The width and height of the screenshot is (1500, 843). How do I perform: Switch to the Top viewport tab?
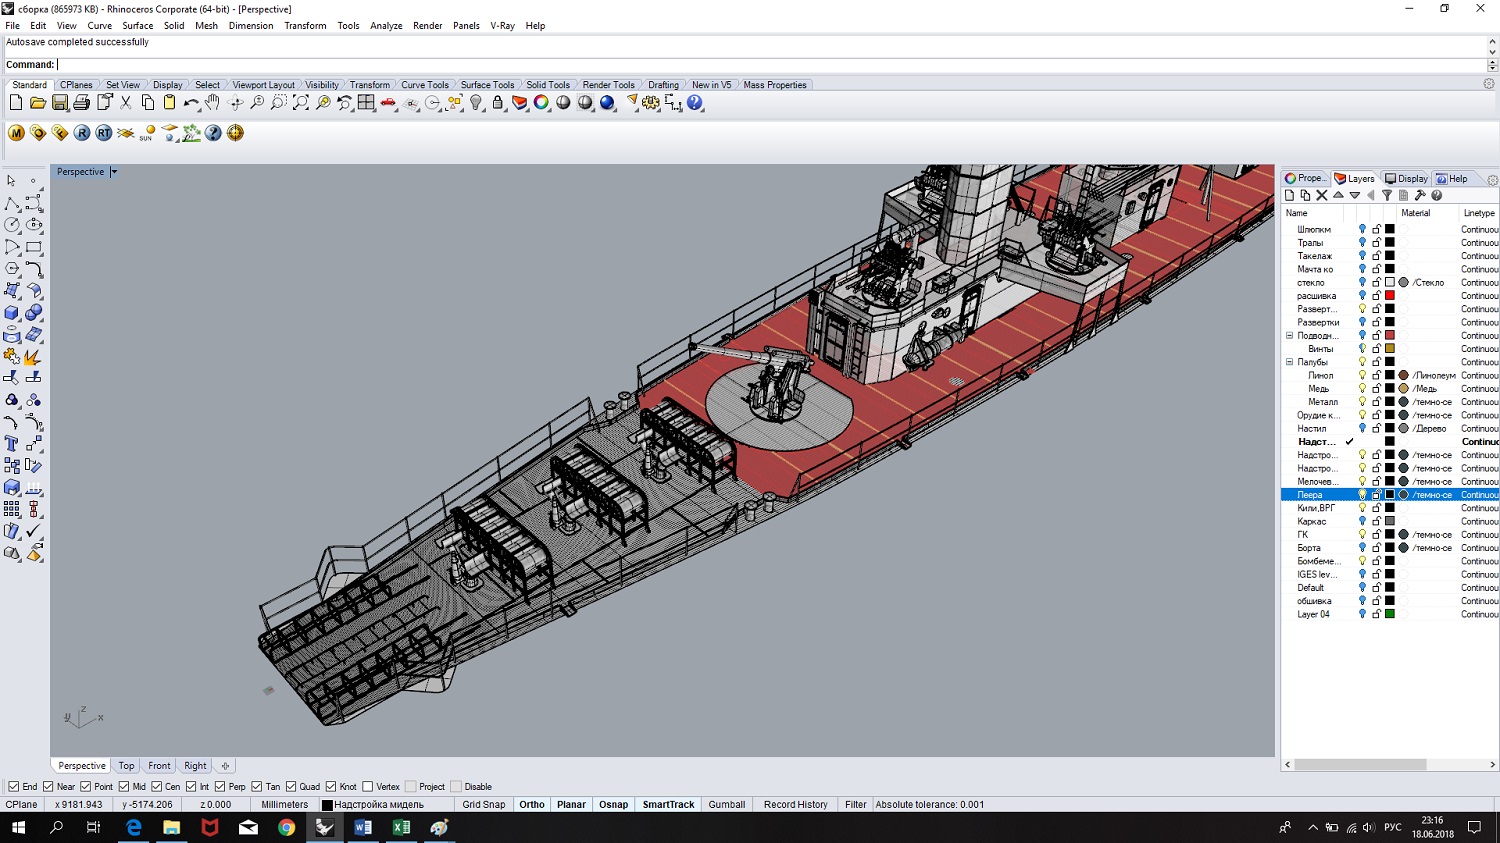click(126, 766)
